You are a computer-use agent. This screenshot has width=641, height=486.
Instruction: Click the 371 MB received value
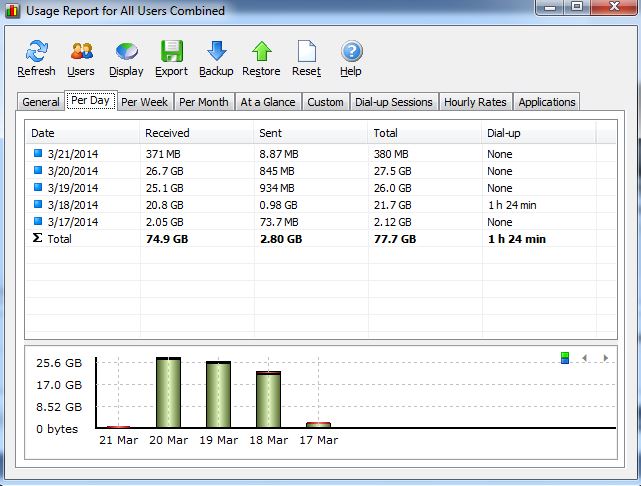coord(163,154)
